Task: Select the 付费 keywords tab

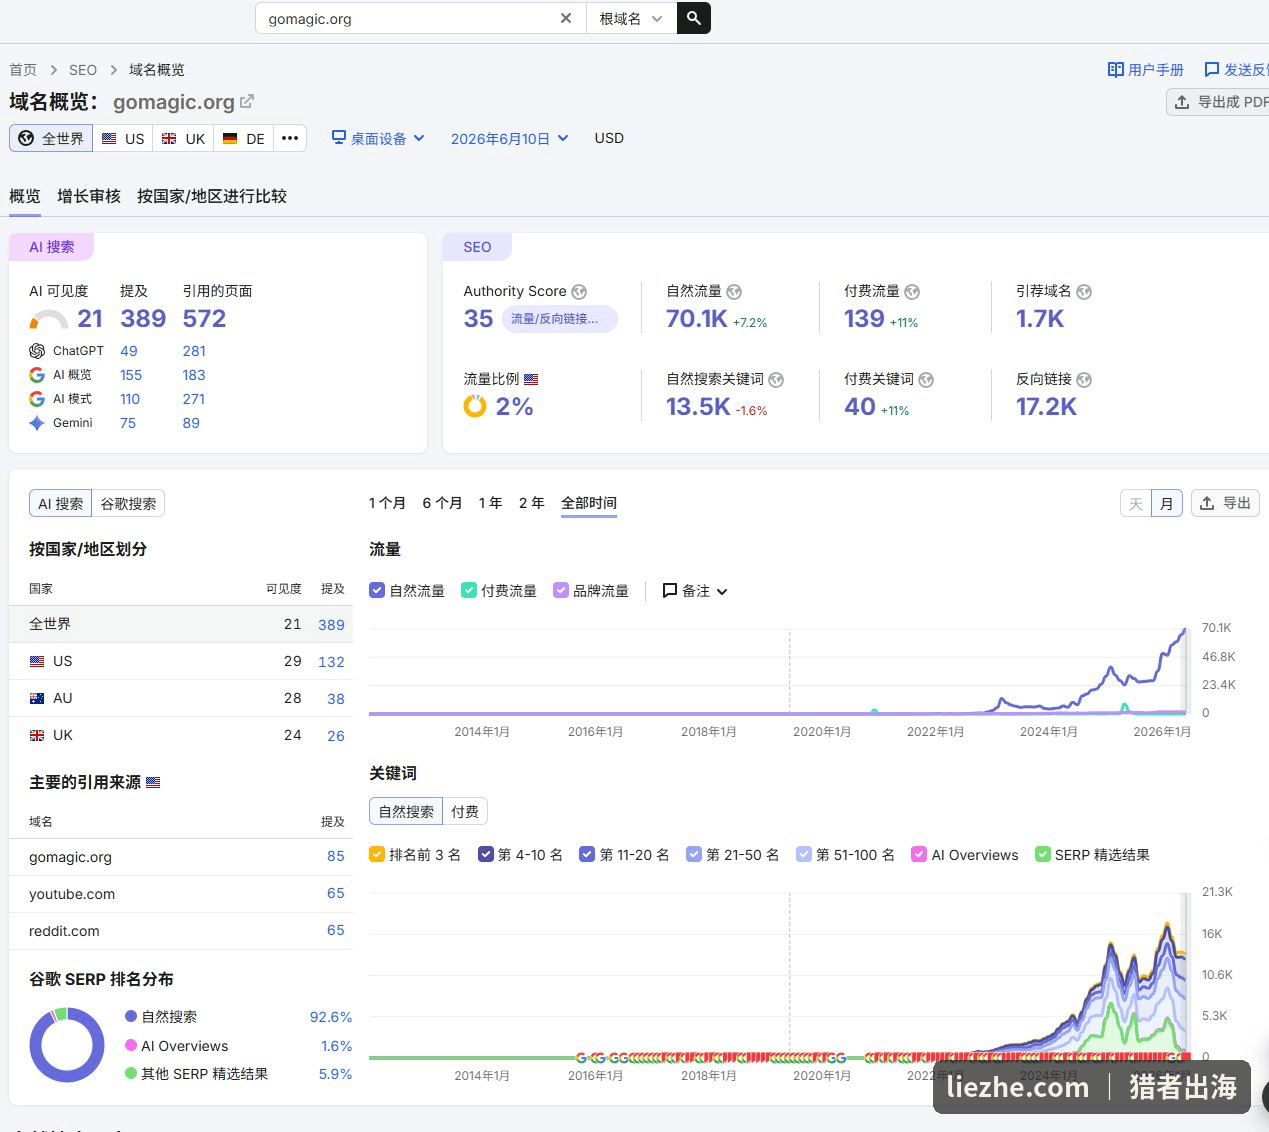Action: pyautogui.click(x=465, y=811)
